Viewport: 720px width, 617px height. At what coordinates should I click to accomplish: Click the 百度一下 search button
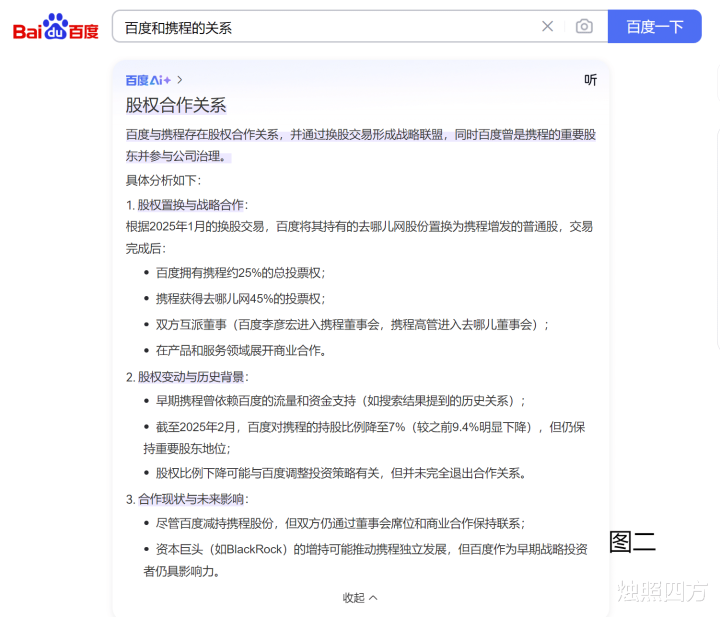(654, 27)
